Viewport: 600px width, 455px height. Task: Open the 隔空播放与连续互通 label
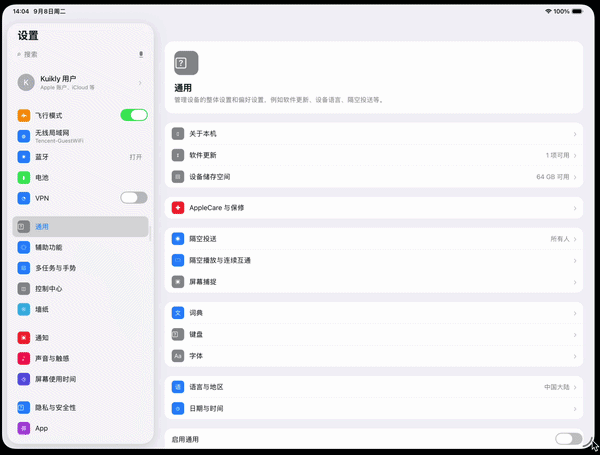click(x=220, y=260)
